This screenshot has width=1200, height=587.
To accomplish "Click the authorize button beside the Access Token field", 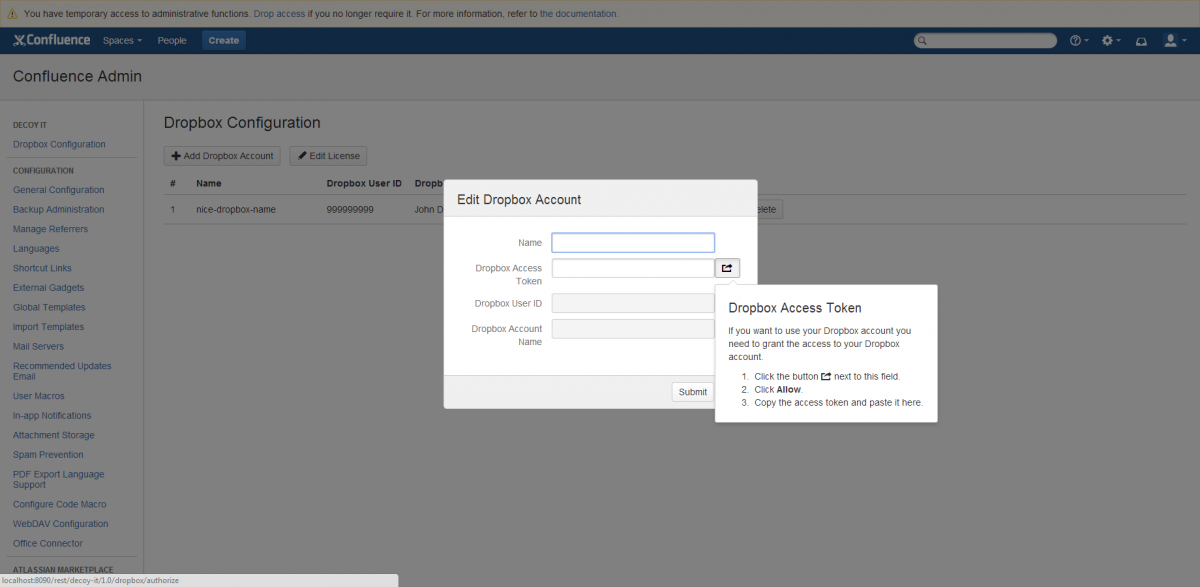I will click(x=727, y=268).
